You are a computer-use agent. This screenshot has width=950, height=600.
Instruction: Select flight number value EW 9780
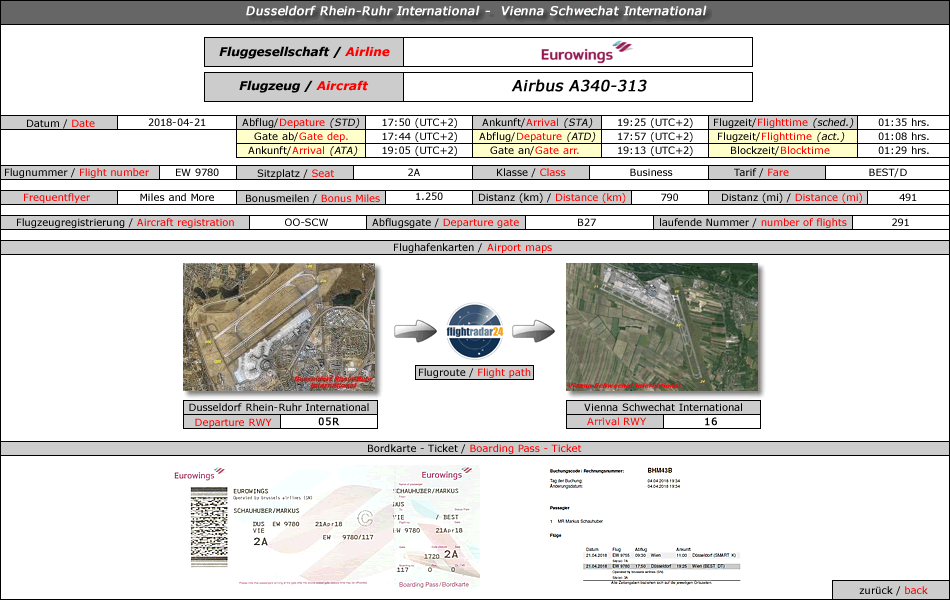point(197,172)
